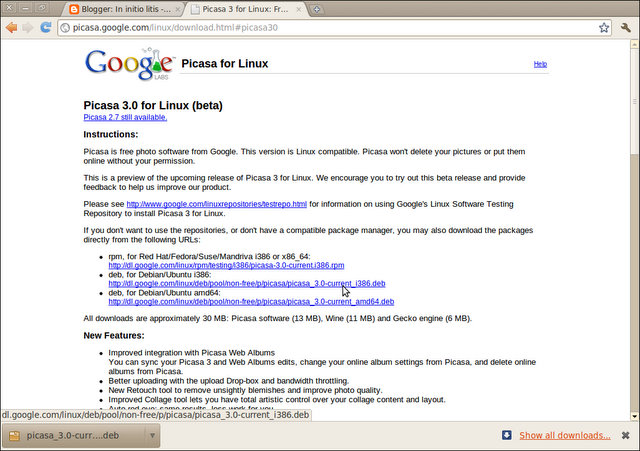This screenshot has width=640, height=451.
Task: Close the Picasa 3 for Linux tab
Action: click(299, 9)
